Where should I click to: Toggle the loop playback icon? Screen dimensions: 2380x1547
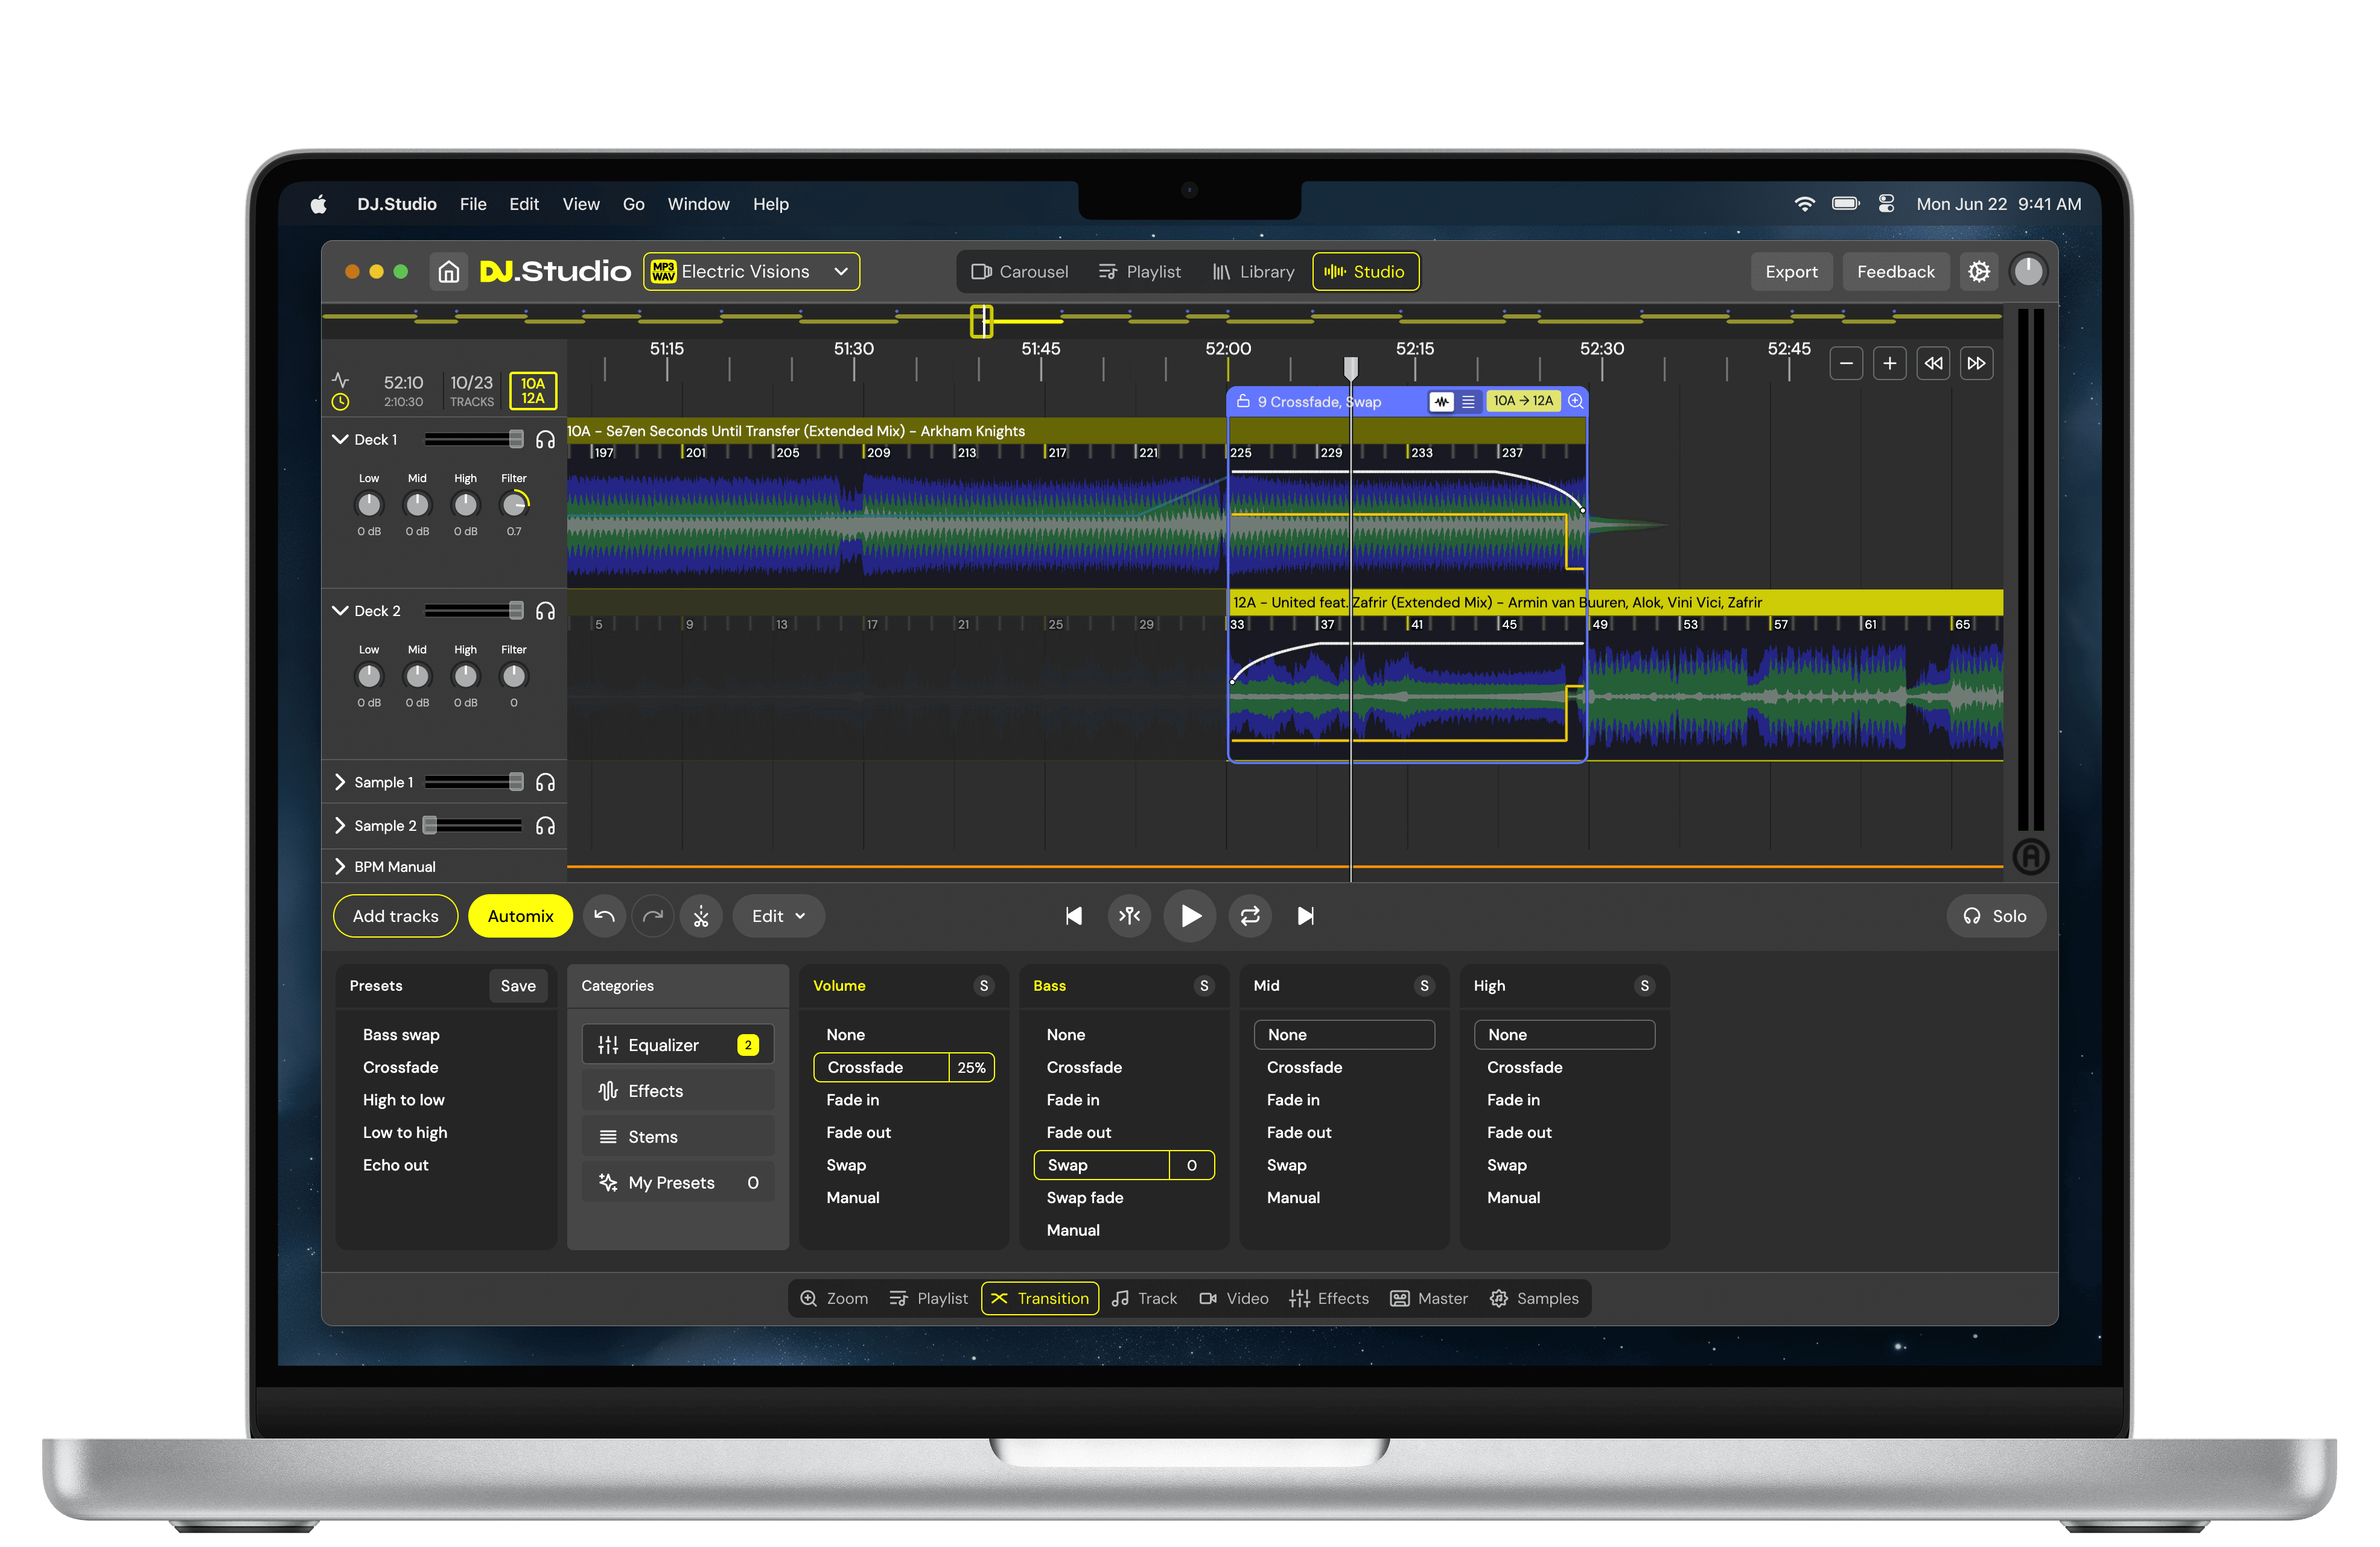[x=1249, y=916]
